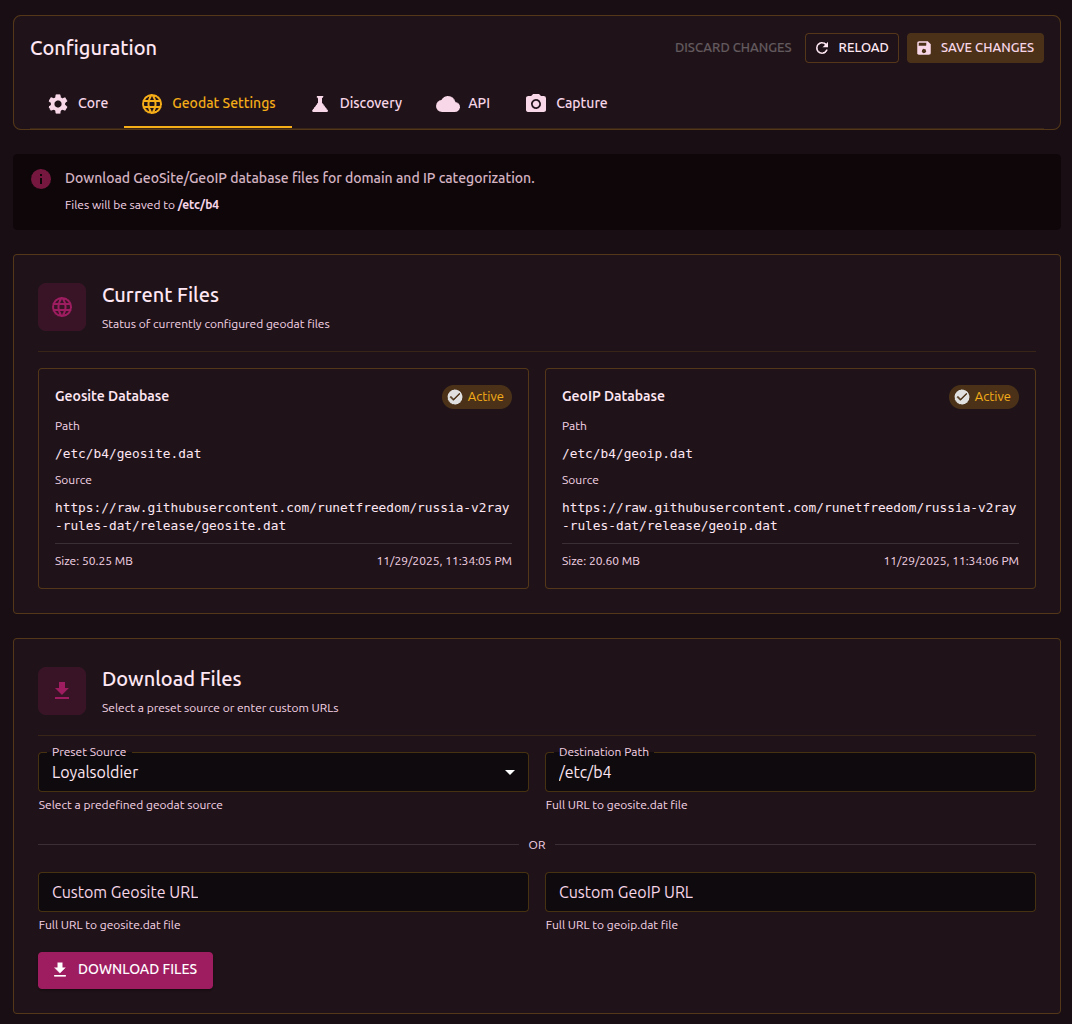This screenshot has width=1072, height=1024.
Task: Click the GeoIP Database Active status chip
Action: point(983,397)
